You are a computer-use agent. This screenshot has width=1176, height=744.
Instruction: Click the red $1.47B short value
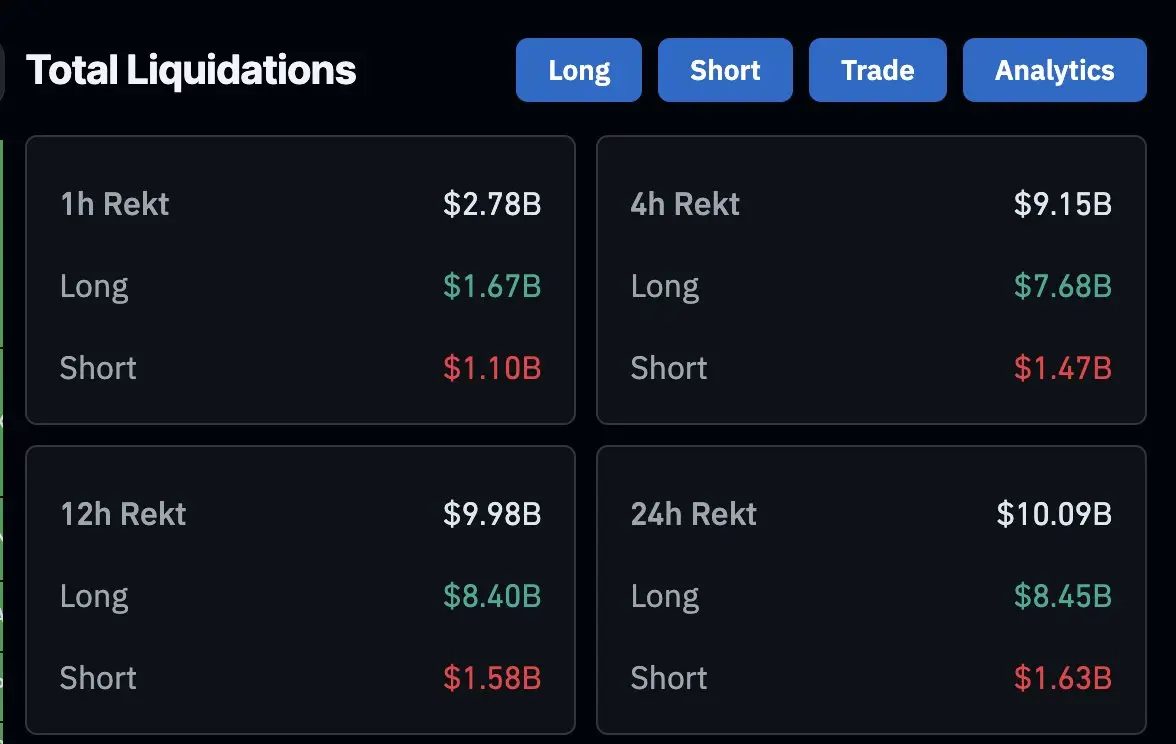(x=1062, y=368)
